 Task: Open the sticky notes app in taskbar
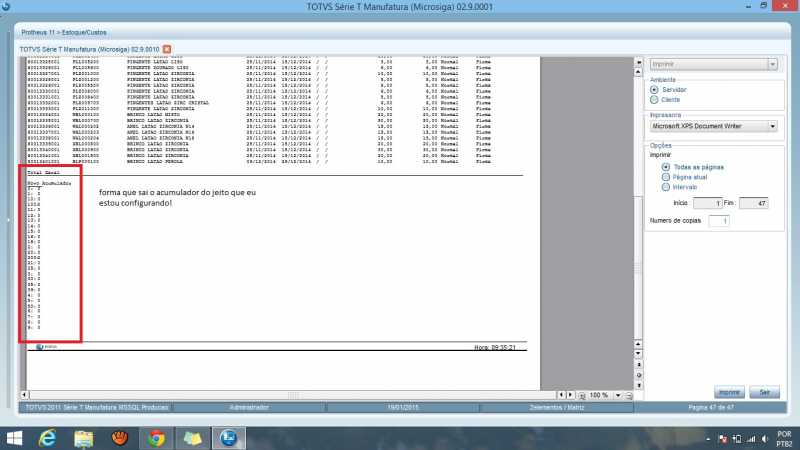click(192, 438)
